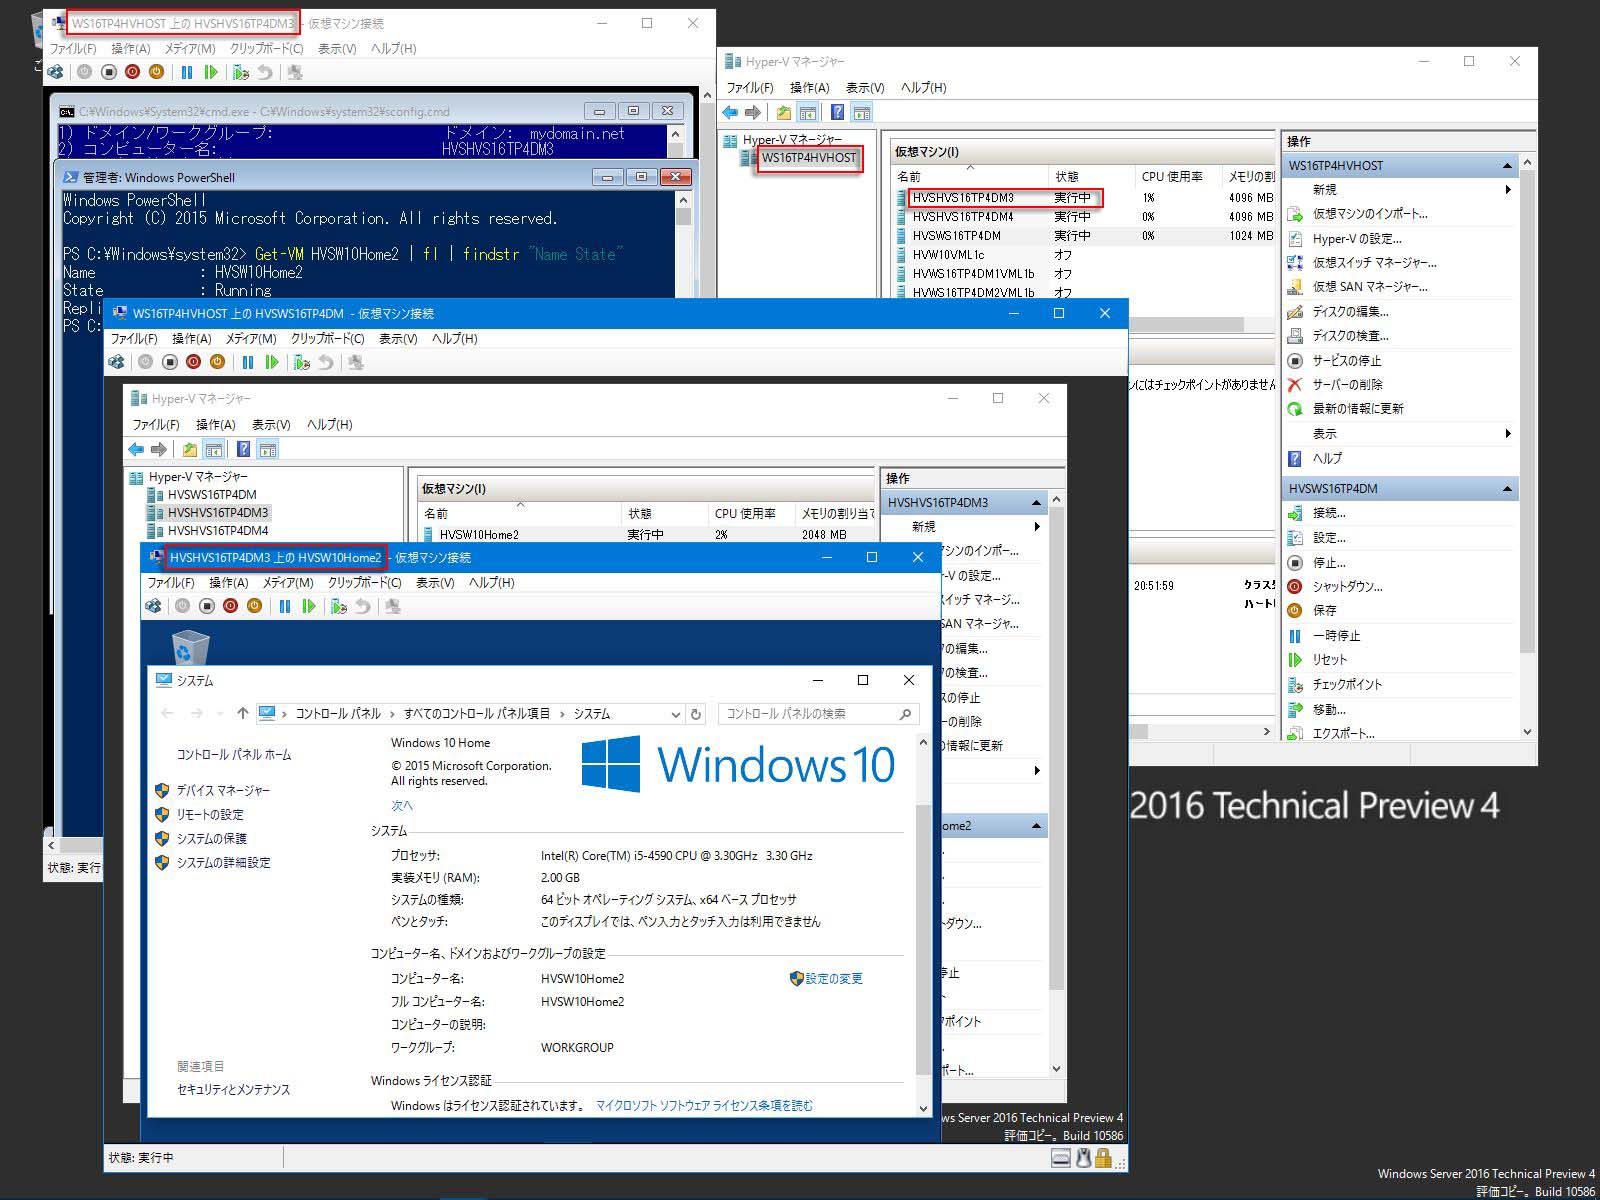
Task: Click red shutdown icon in HVSW10Home2 connection toolbar
Action: pos(230,606)
